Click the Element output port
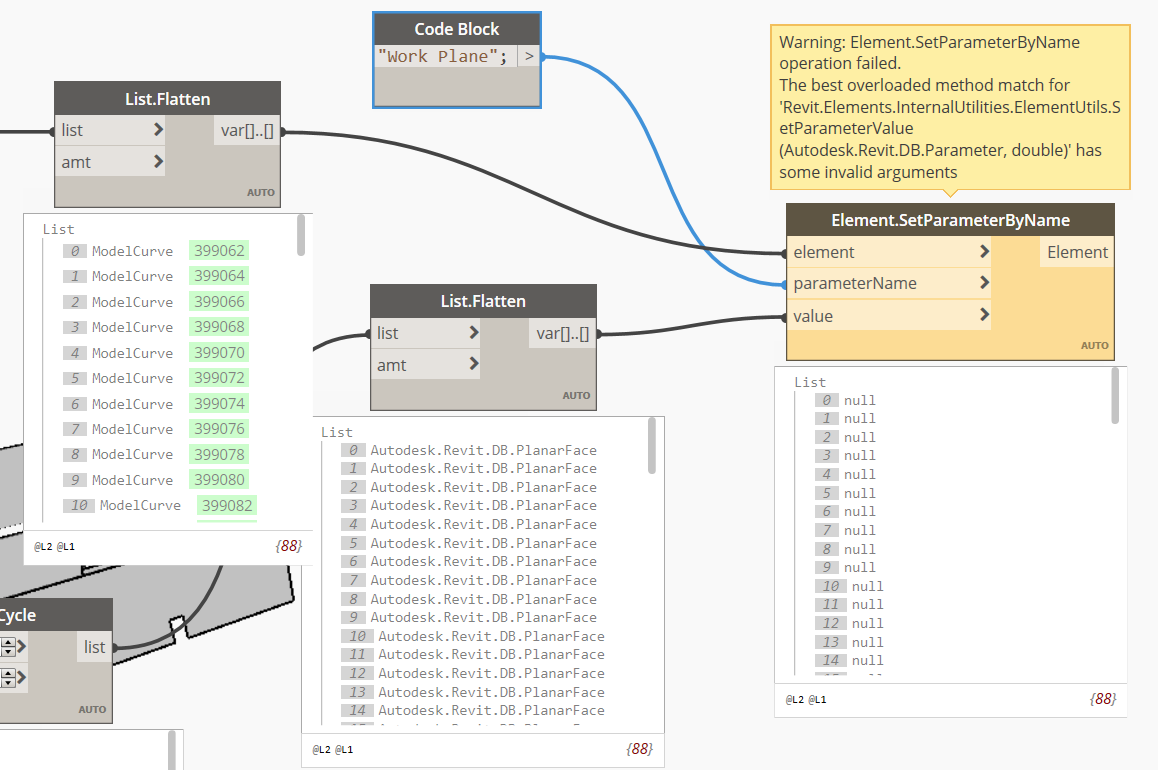 click(1077, 252)
